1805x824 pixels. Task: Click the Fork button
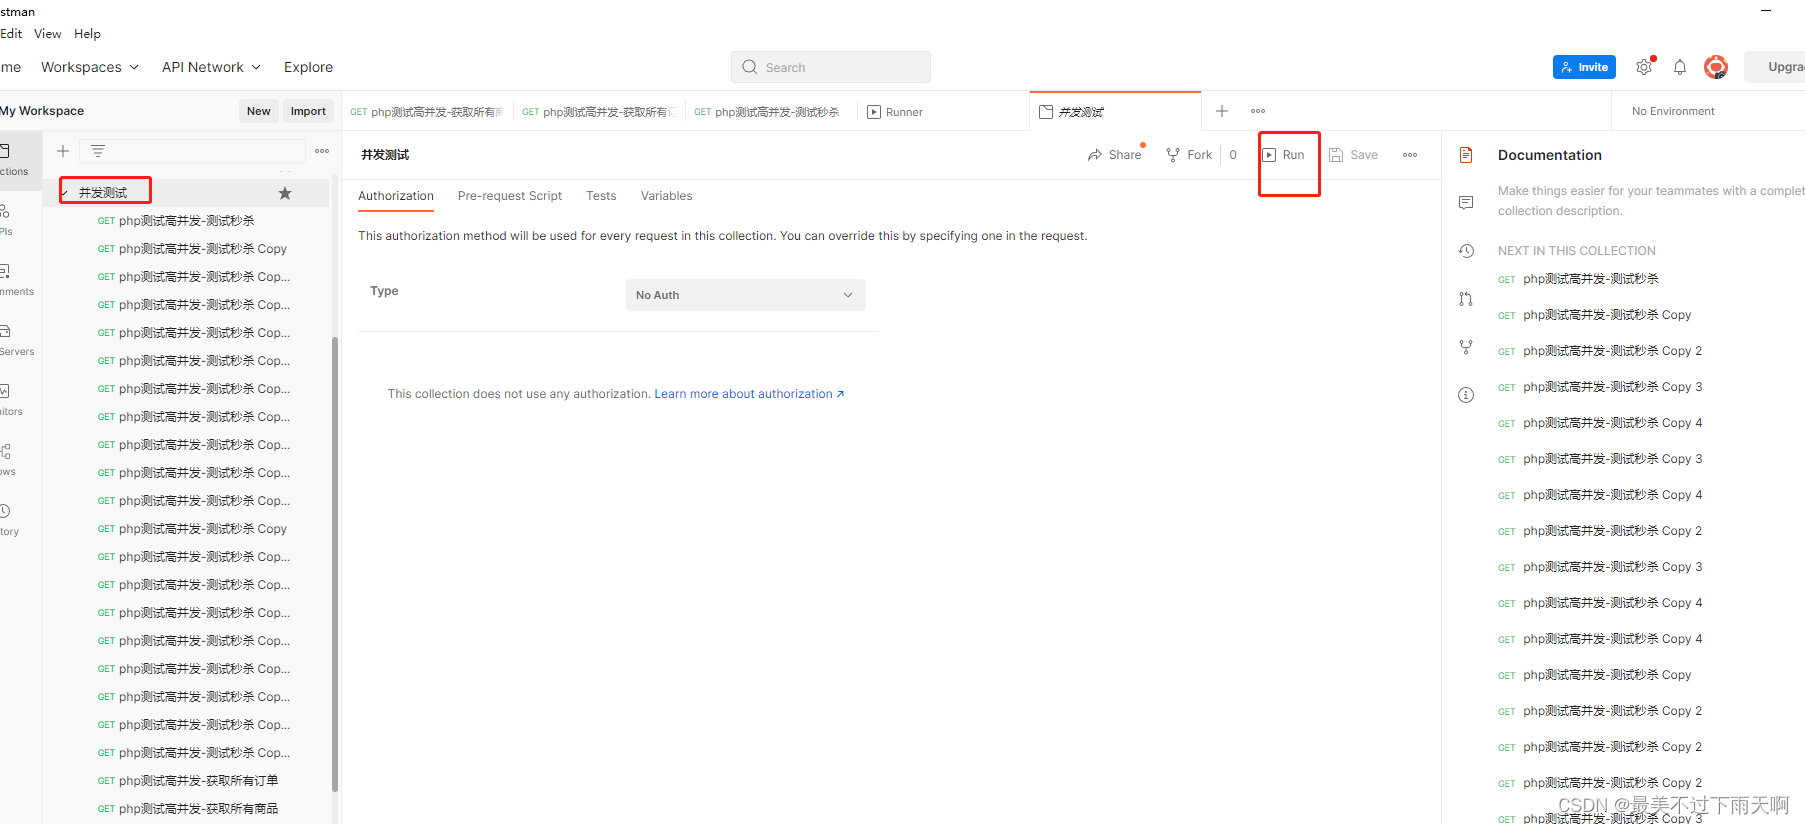[1189, 155]
